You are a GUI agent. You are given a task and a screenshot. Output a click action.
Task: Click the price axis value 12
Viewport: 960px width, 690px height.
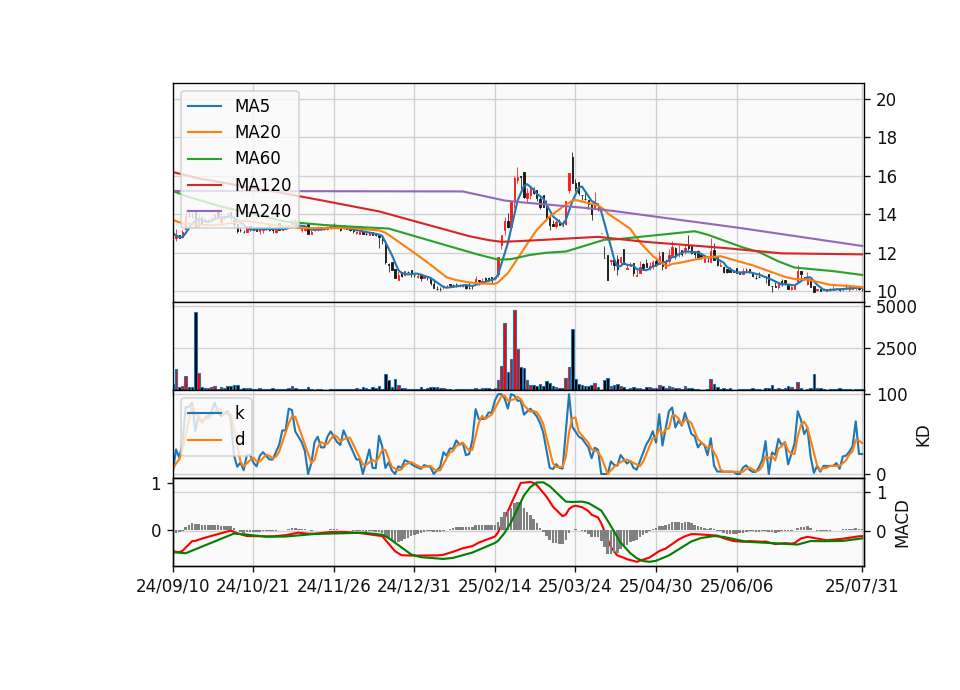[x=886, y=253]
